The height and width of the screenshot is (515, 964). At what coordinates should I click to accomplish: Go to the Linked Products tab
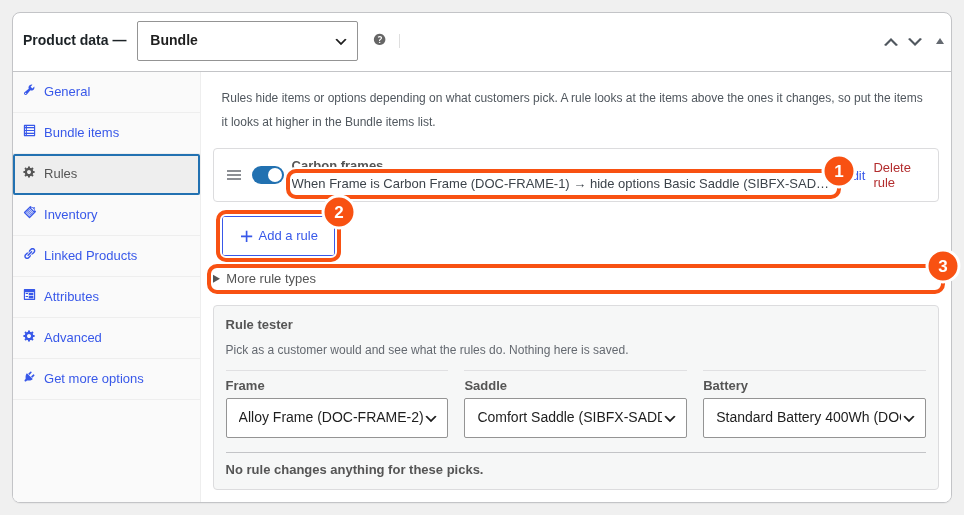point(106,256)
